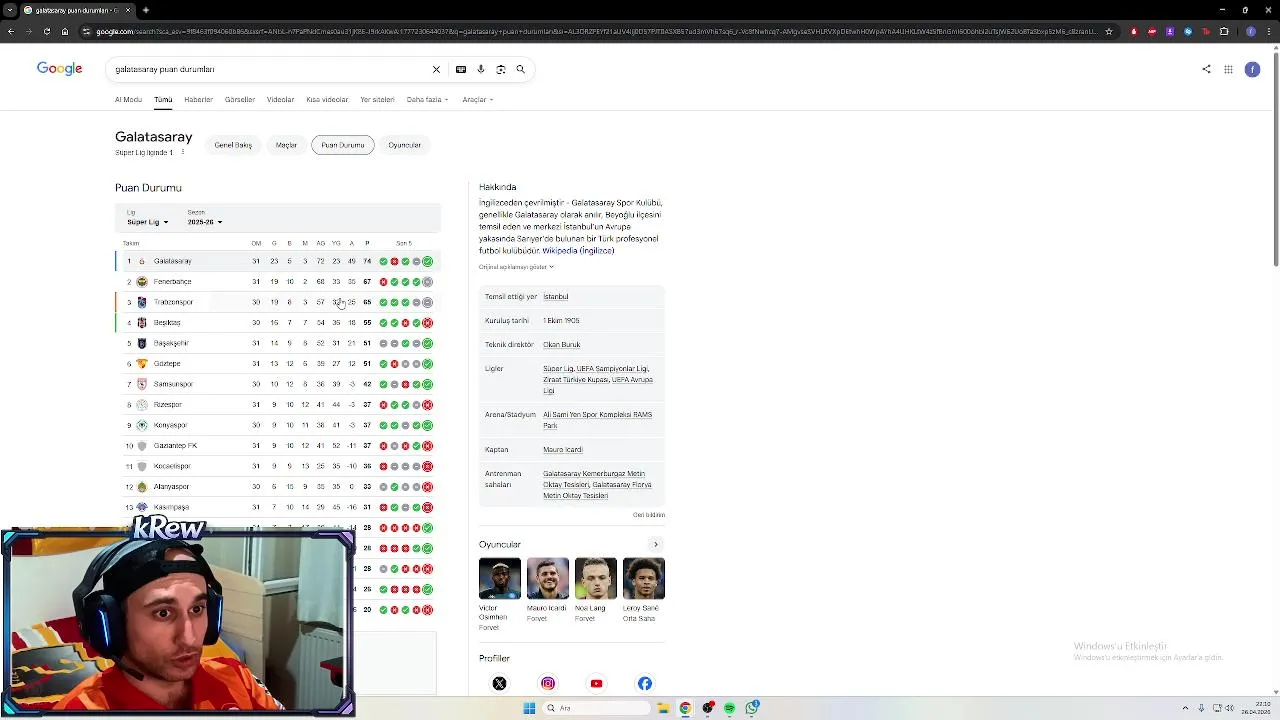Reload the page
Screen dimensions: 1280x720
pos(46,31)
